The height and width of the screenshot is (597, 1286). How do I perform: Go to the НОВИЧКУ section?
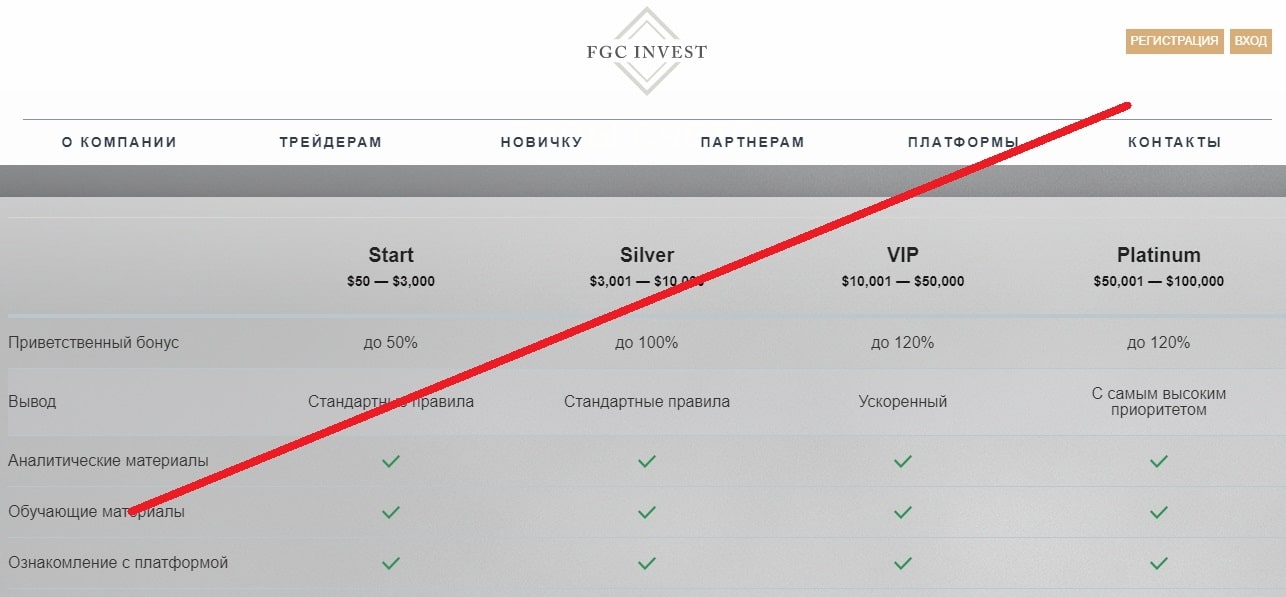click(x=541, y=142)
